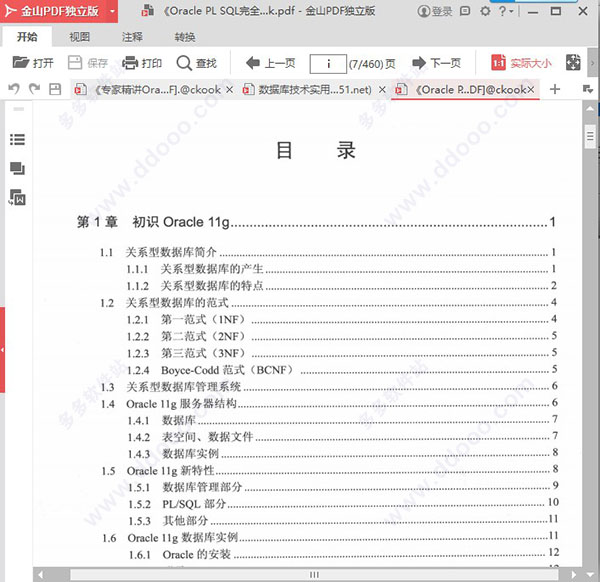Switch to the 转换 ribbon tab
The width and height of the screenshot is (600, 582).
coord(185,37)
